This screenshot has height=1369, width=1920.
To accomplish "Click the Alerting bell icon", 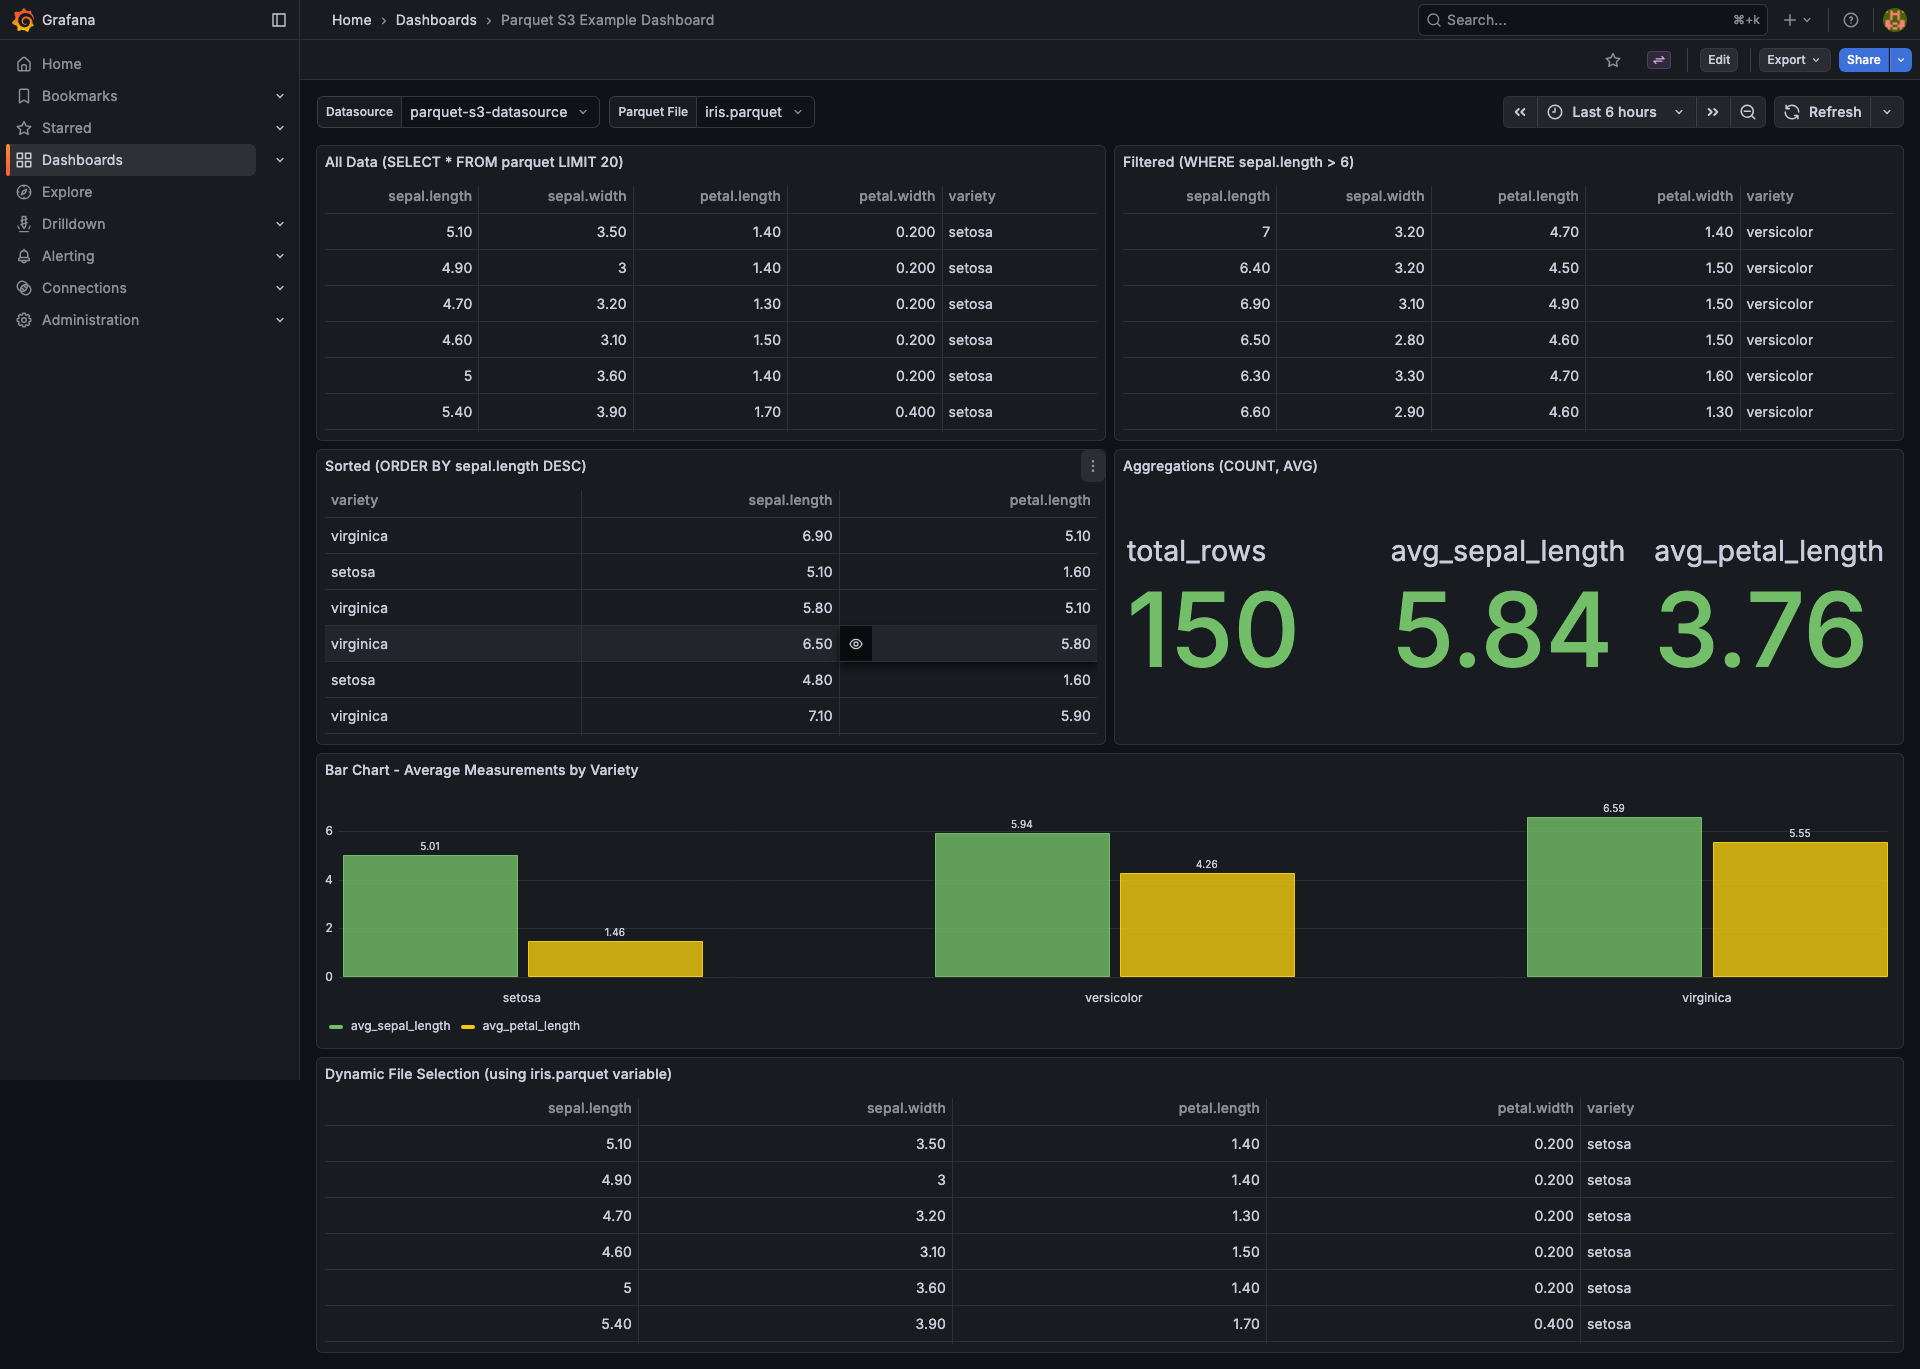I will (24, 256).
